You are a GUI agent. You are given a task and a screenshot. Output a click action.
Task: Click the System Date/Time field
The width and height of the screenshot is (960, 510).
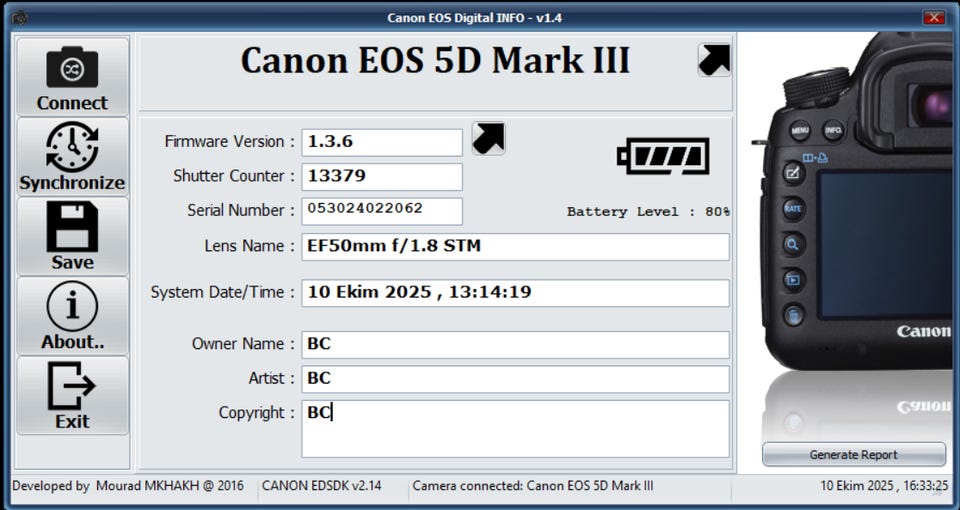516,293
